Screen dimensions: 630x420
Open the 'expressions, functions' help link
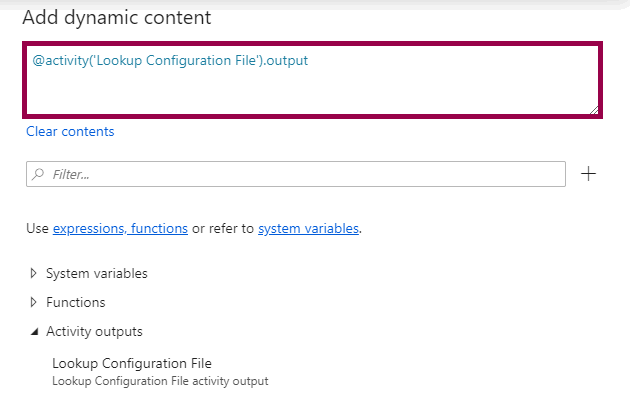120,228
